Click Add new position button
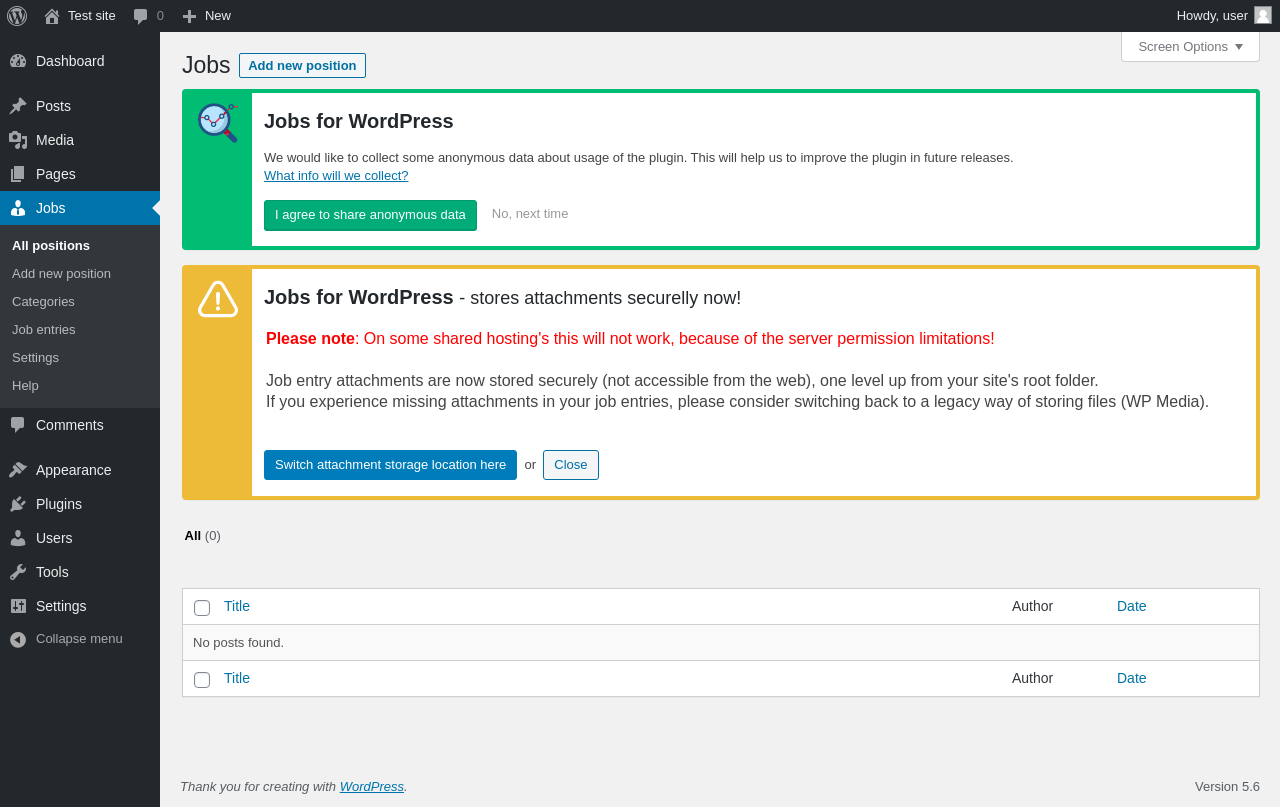Screen dimensions: 1280x807 coord(302,66)
